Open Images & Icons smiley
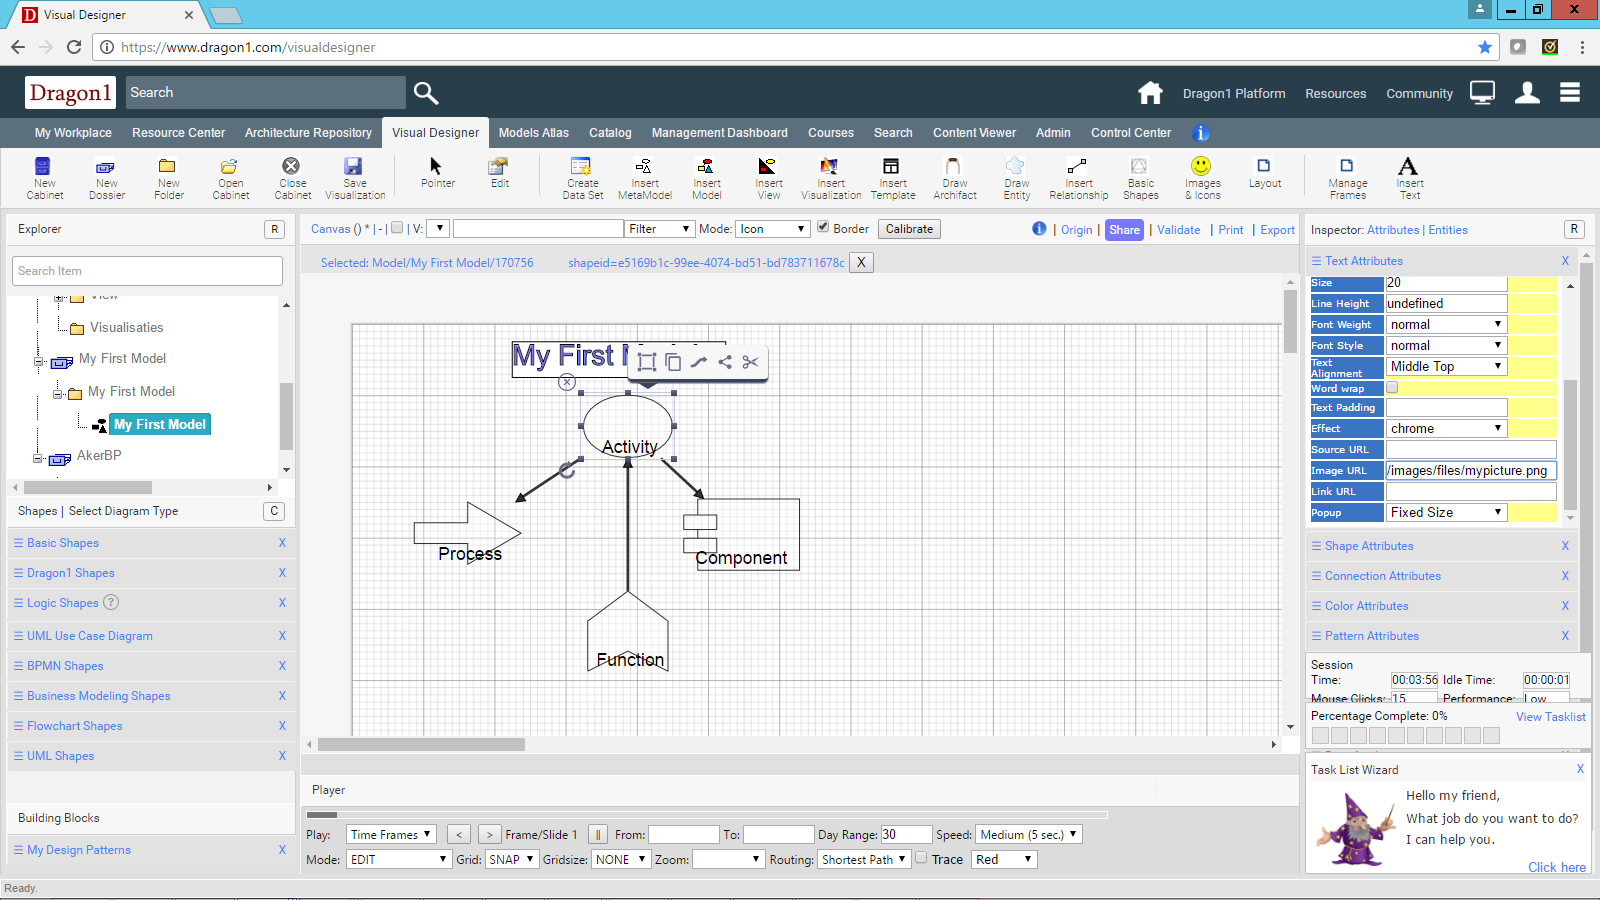The image size is (1600, 900). click(x=1201, y=166)
